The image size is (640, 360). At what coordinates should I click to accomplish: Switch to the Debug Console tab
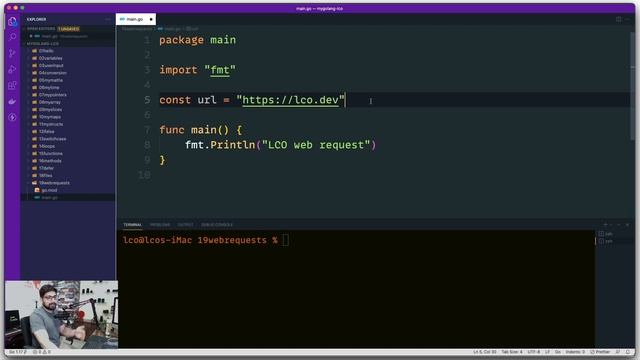[x=217, y=225]
